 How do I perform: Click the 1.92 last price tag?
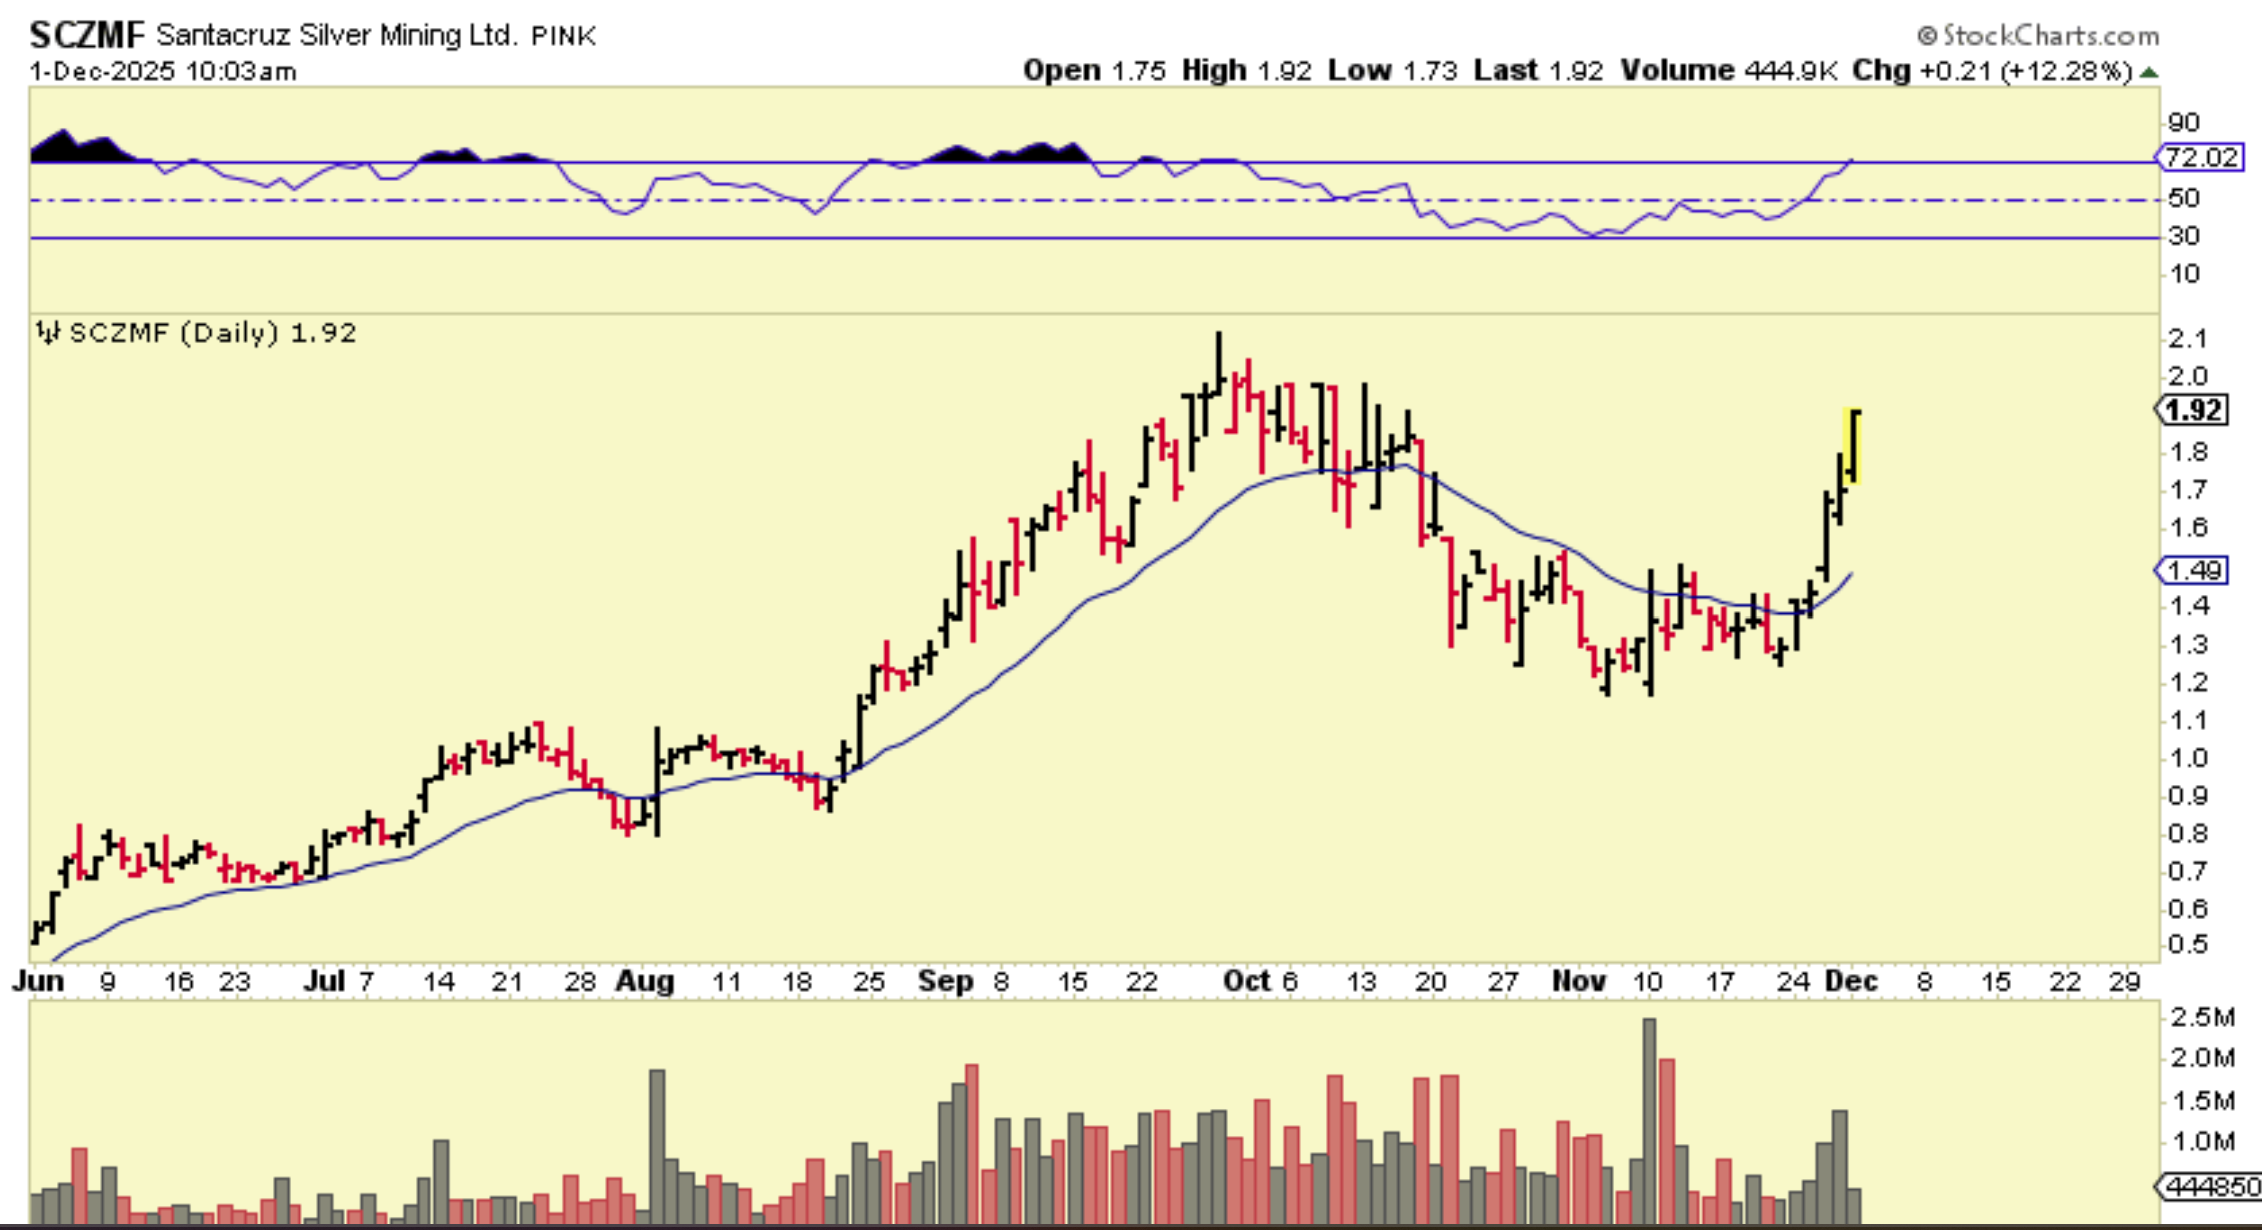click(2192, 410)
